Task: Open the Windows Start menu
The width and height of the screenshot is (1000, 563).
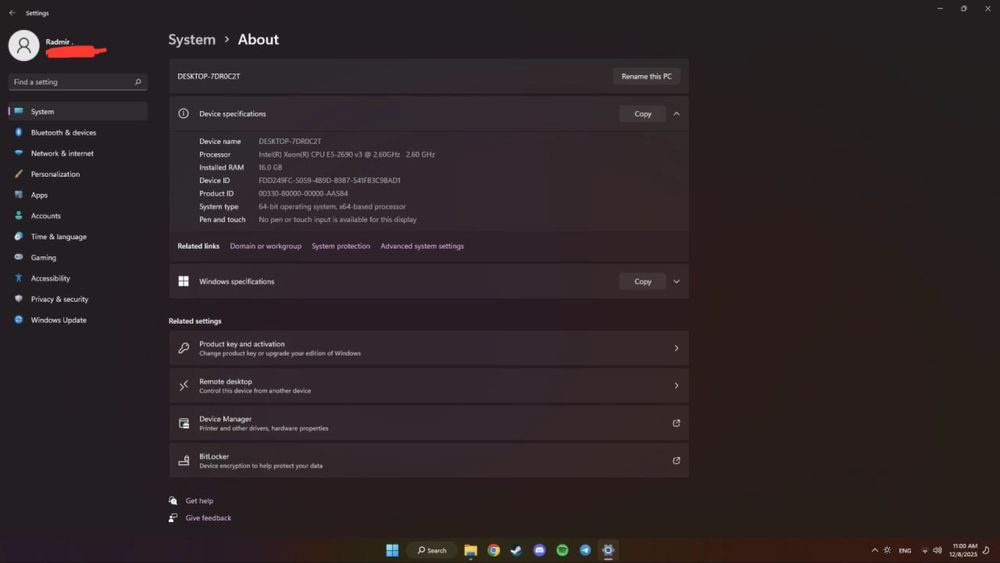Action: tap(392, 550)
